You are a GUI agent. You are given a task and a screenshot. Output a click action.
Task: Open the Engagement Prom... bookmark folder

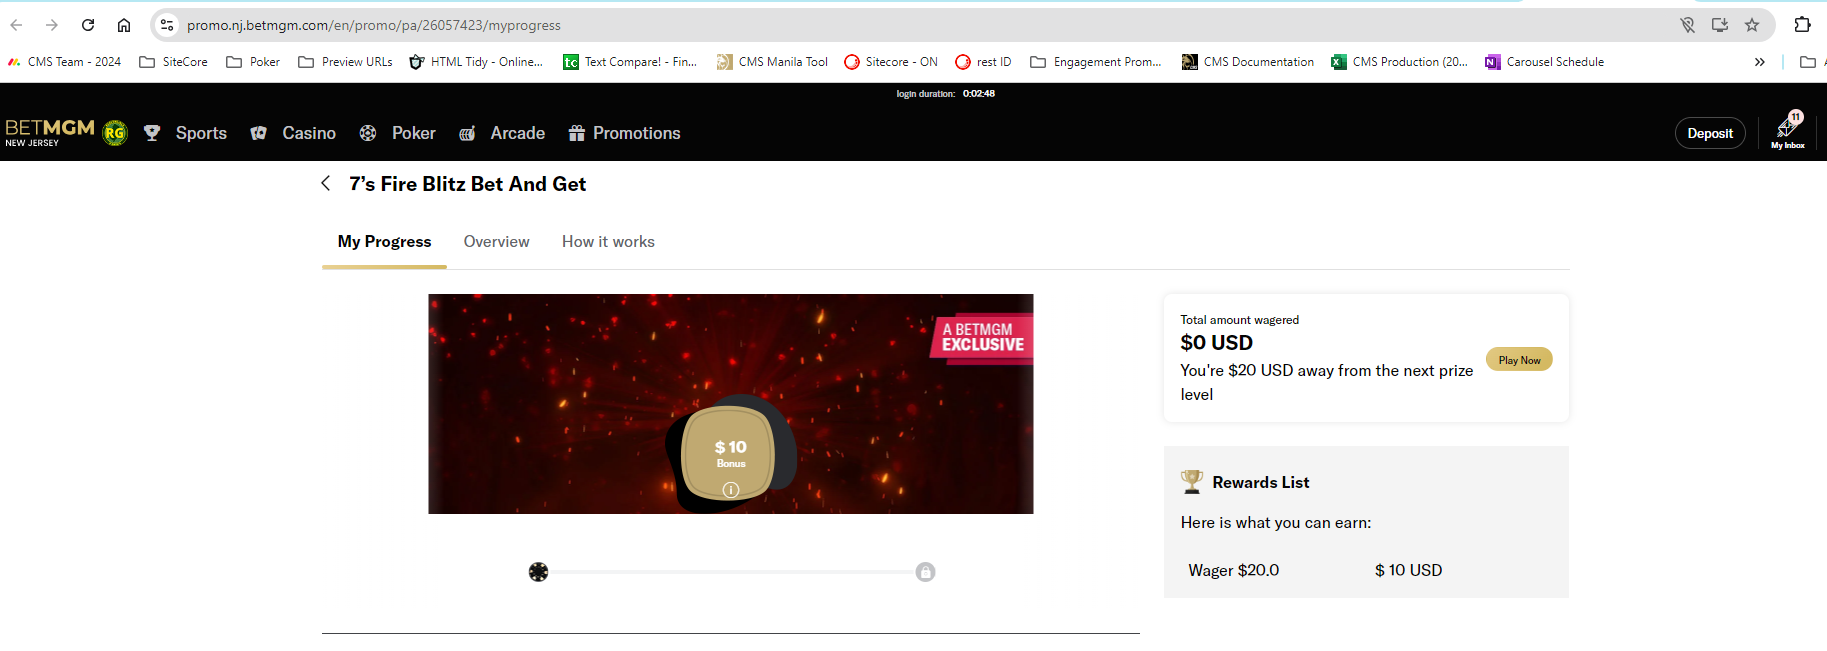coord(1096,62)
